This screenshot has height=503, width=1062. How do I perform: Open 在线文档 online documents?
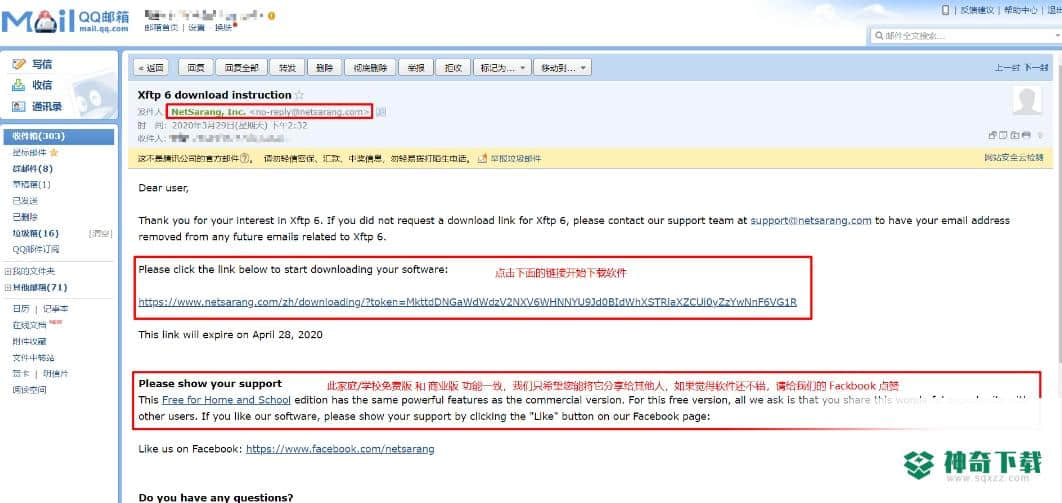[29, 325]
